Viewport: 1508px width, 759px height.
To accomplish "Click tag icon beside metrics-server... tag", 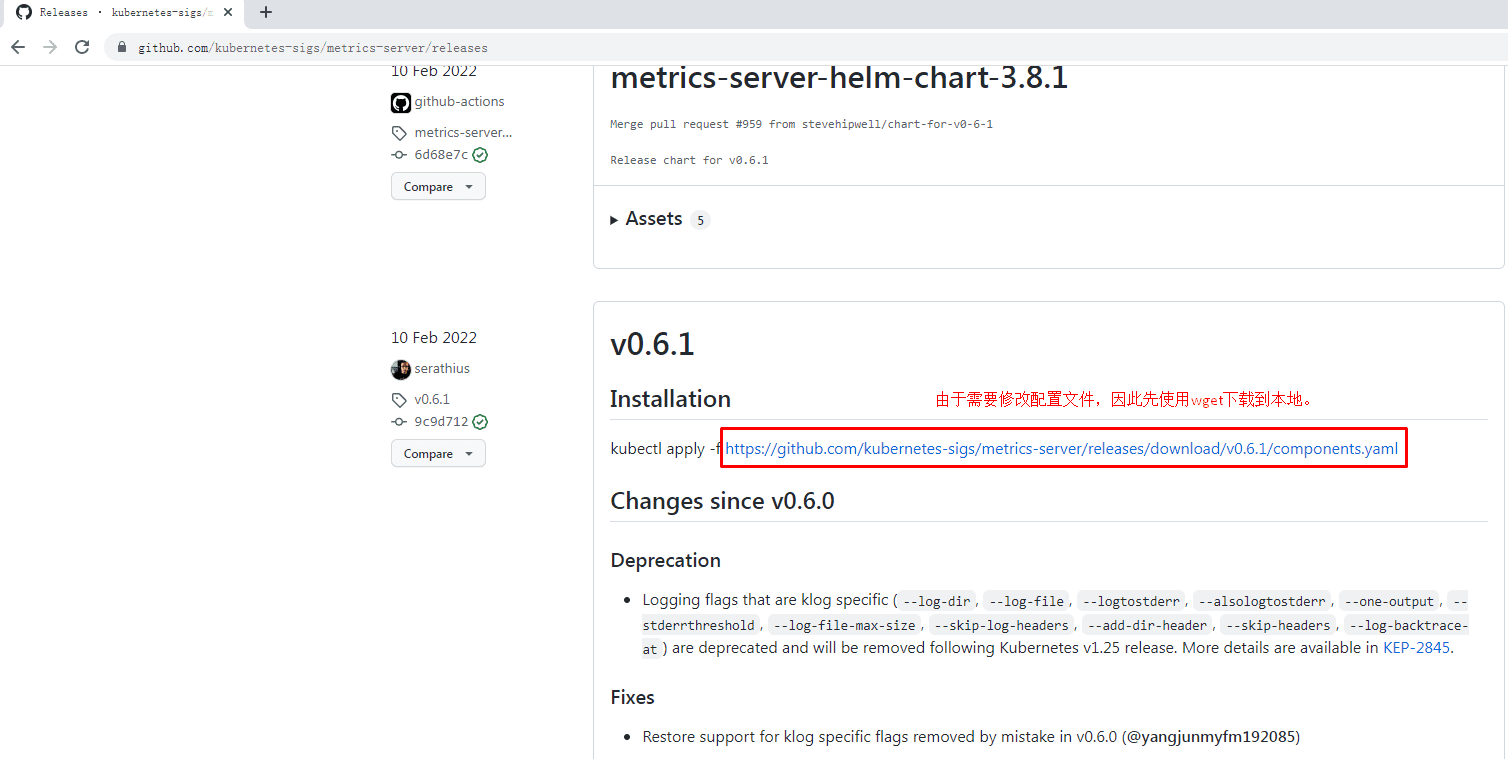I will [x=399, y=133].
